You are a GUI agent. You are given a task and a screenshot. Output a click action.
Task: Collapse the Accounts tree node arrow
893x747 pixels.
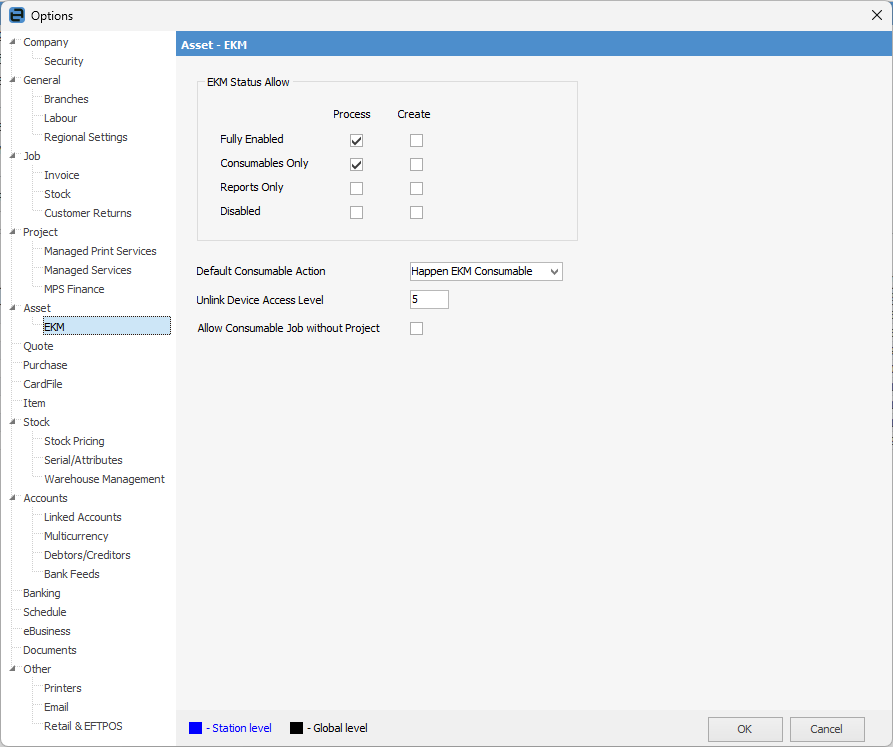(13, 498)
